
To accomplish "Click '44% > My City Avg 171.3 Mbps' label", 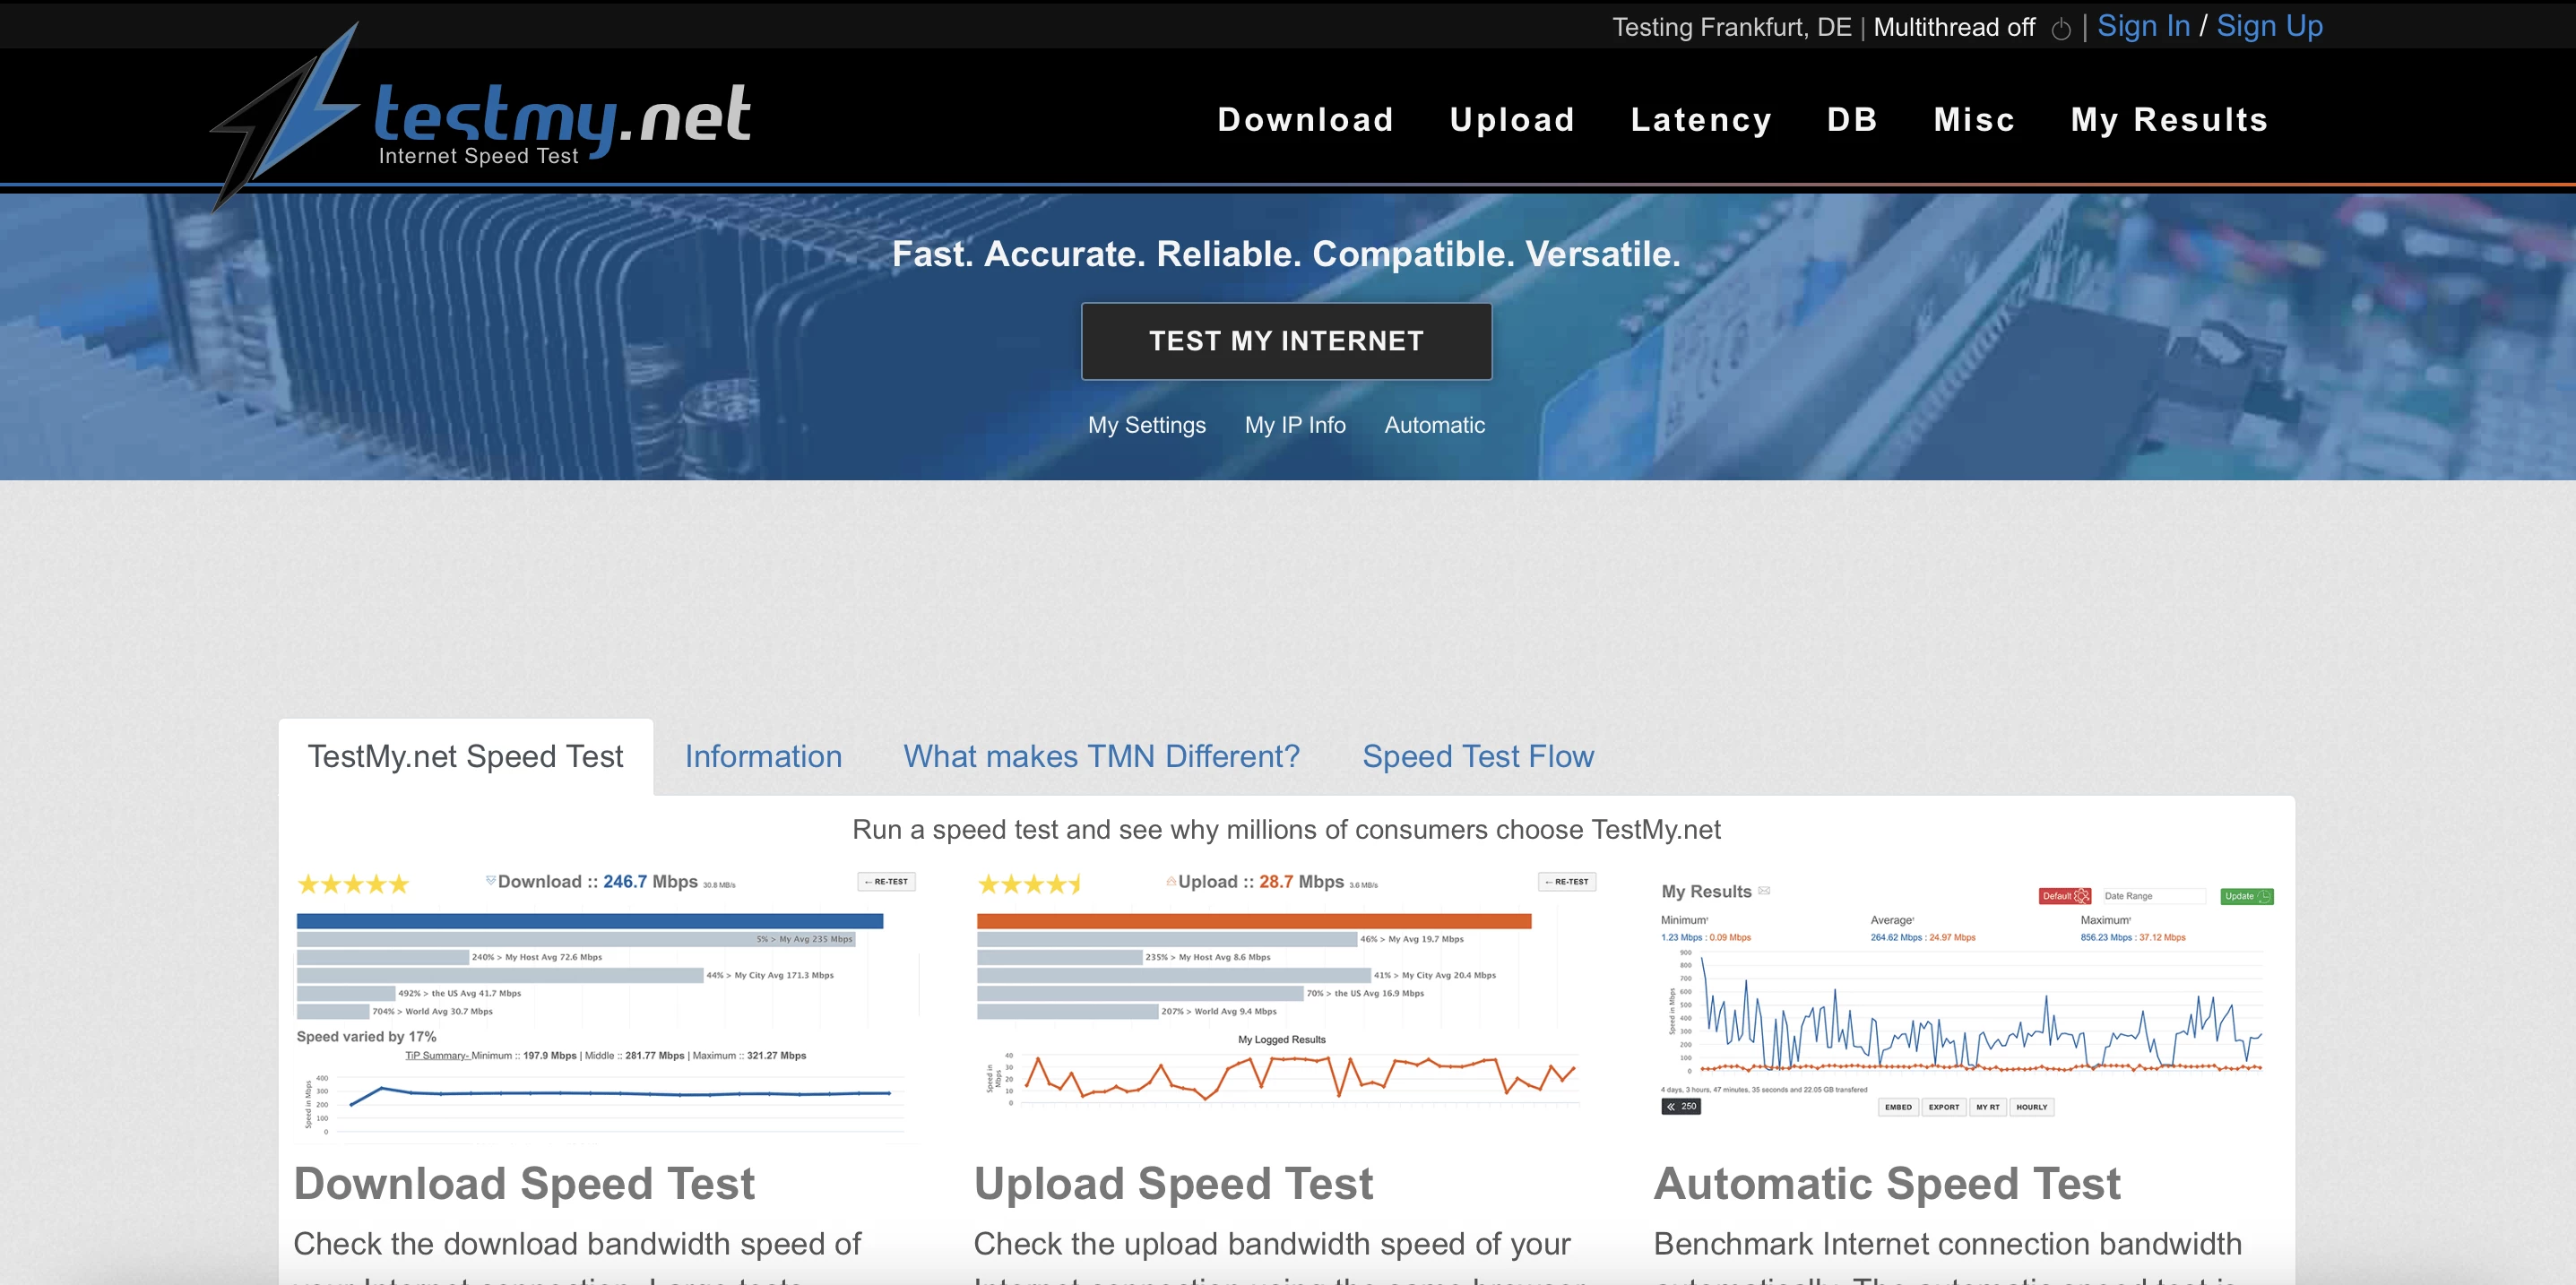I will [x=770, y=975].
